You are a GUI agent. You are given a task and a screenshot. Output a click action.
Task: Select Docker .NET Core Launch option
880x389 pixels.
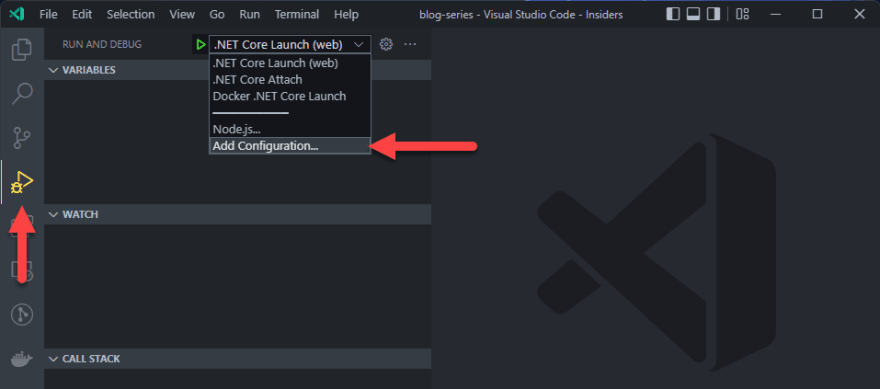coord(290,96)
